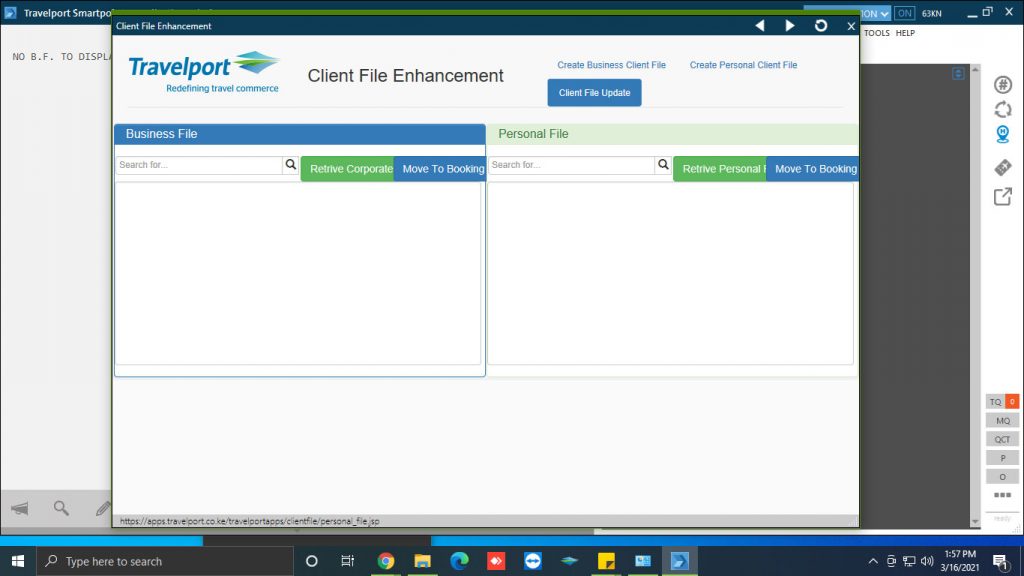Open Microsoft Edge from taskbar
This screenshot has height=576, width=1024.
(x=459, y=561)
